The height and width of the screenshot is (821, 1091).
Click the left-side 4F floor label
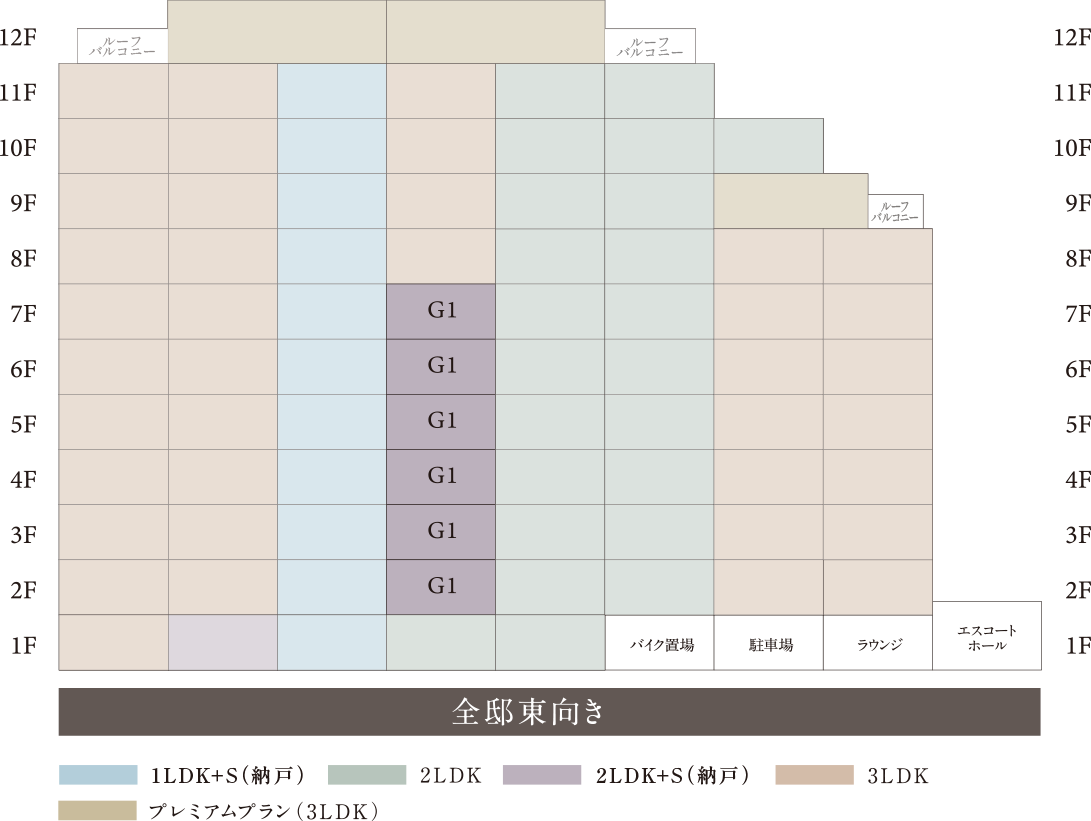coord(23,479)
